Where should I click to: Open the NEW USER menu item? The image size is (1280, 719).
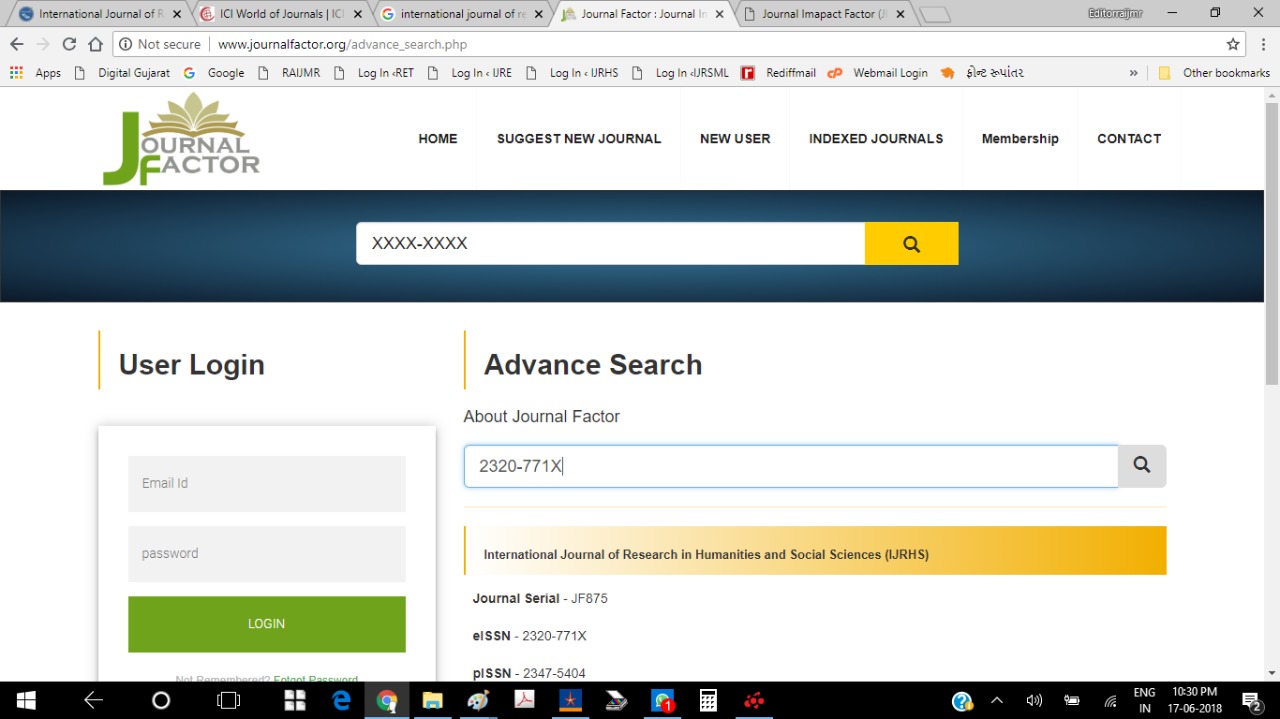coord(735,139)
